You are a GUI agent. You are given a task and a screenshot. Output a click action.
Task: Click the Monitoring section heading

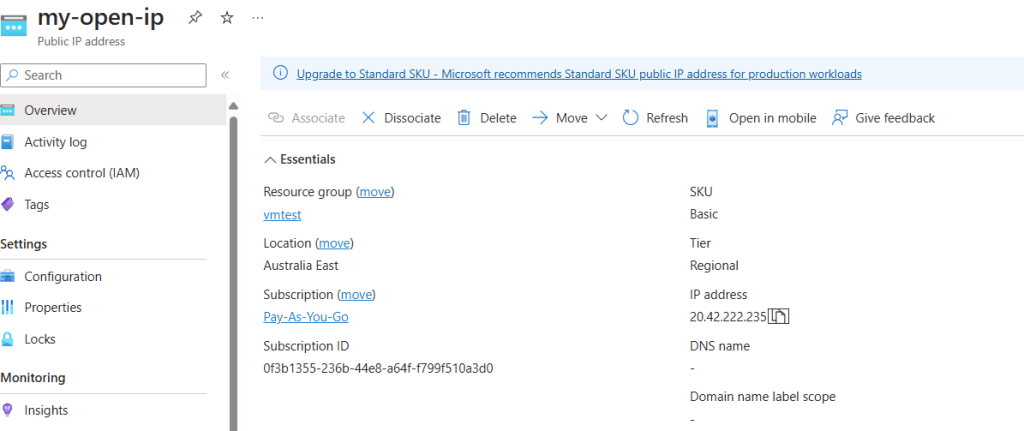click(33, 377)
